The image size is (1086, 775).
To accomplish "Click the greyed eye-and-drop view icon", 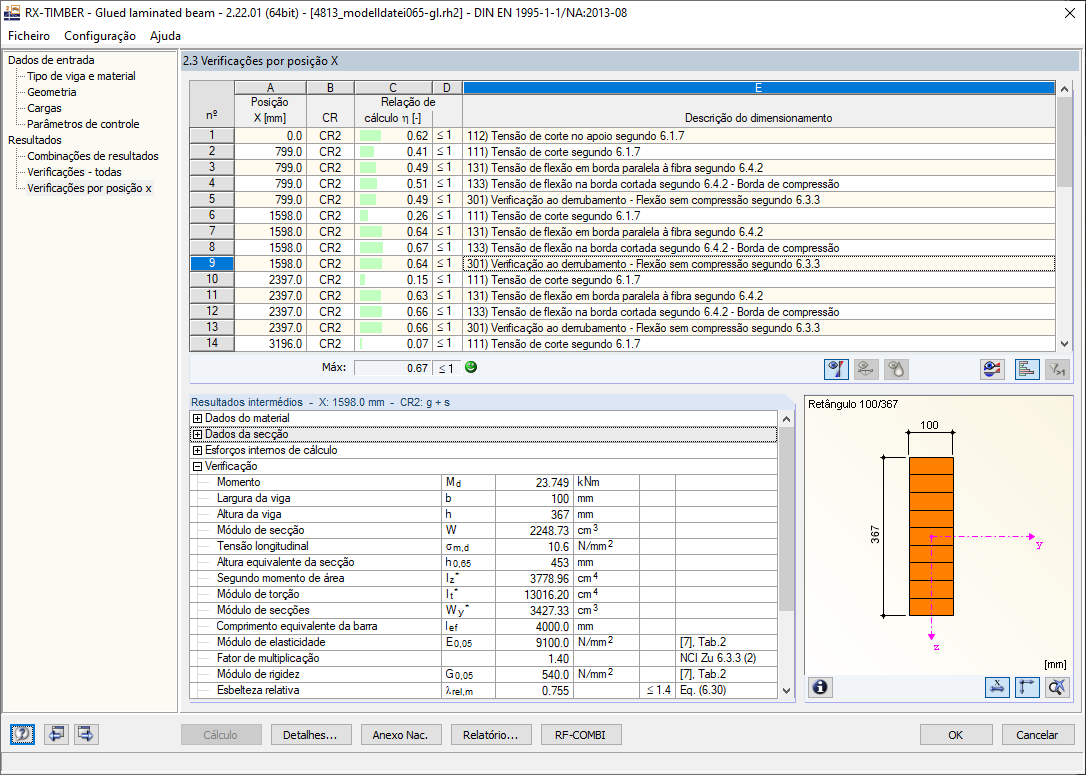I will tap(896, 369).
